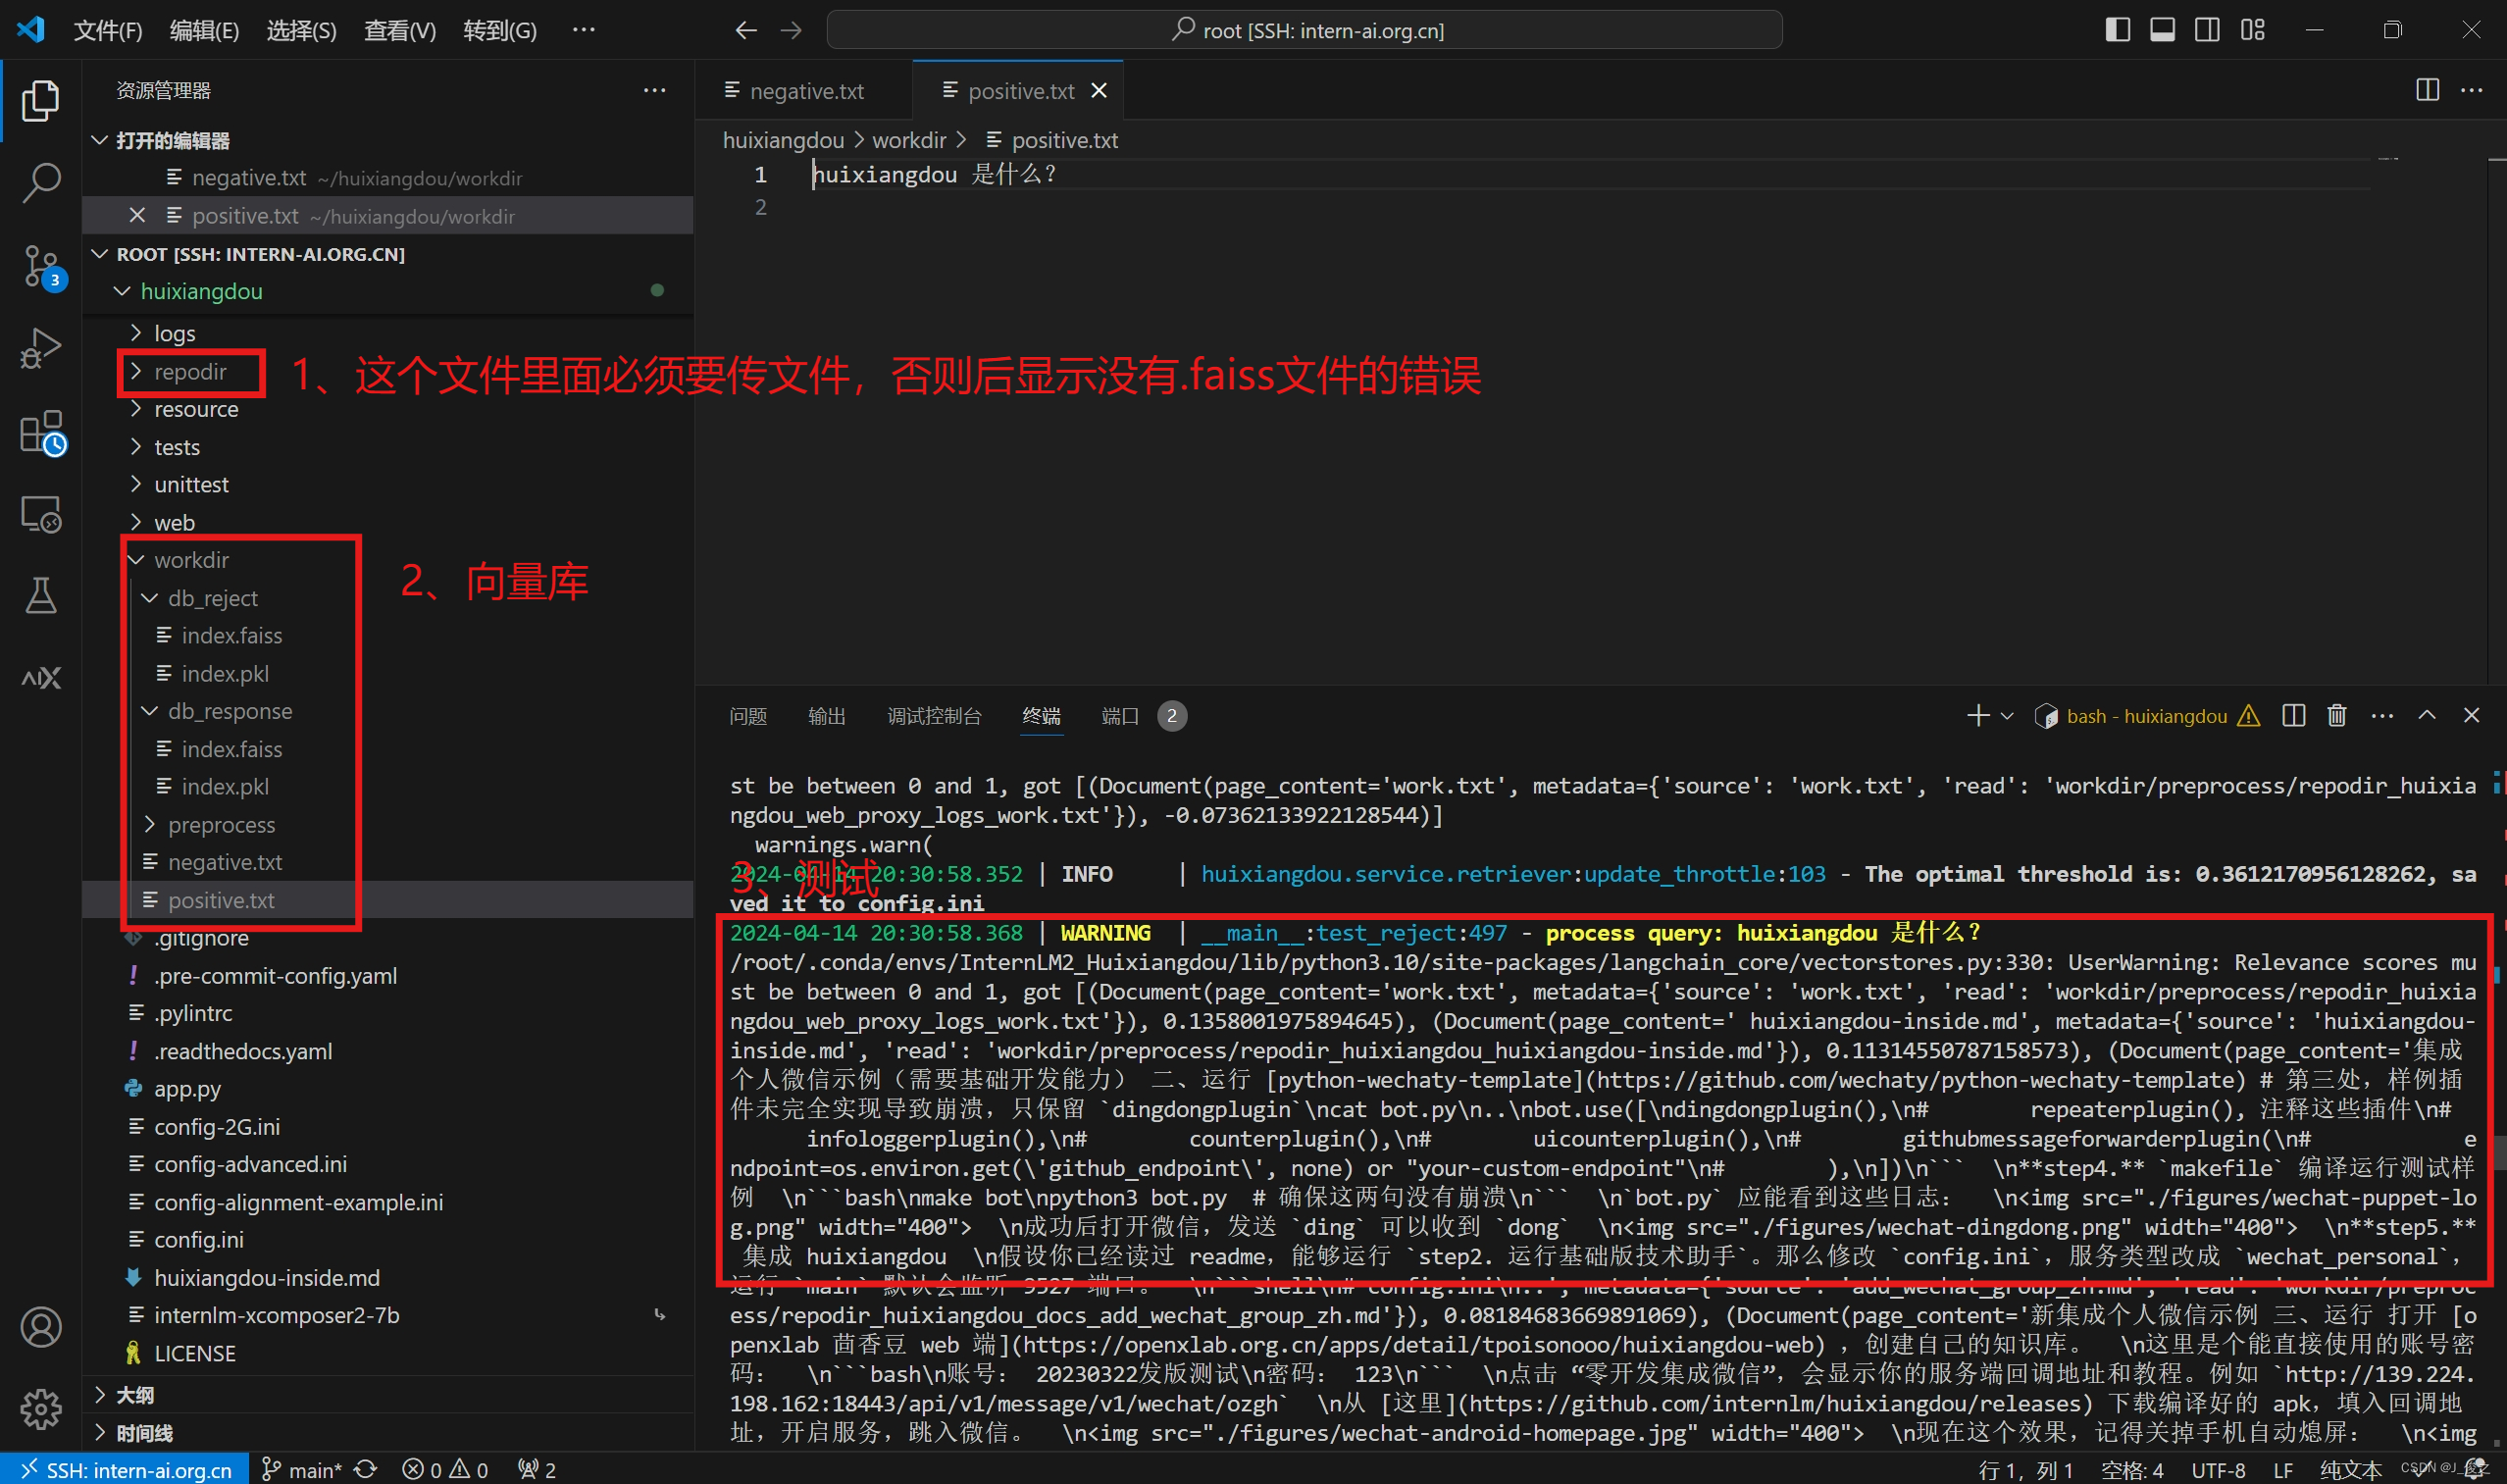2507x1484 pixels.
Task: Open the 选择(S) menu
Action: click(x=301, y=30)
